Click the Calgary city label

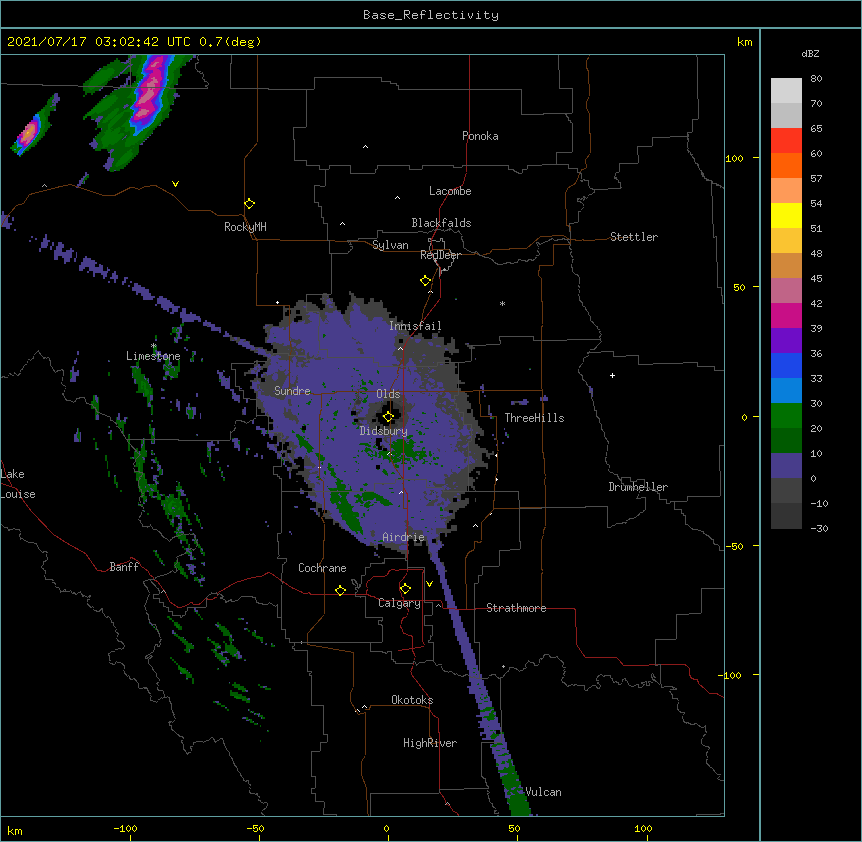tap(399, 603)
